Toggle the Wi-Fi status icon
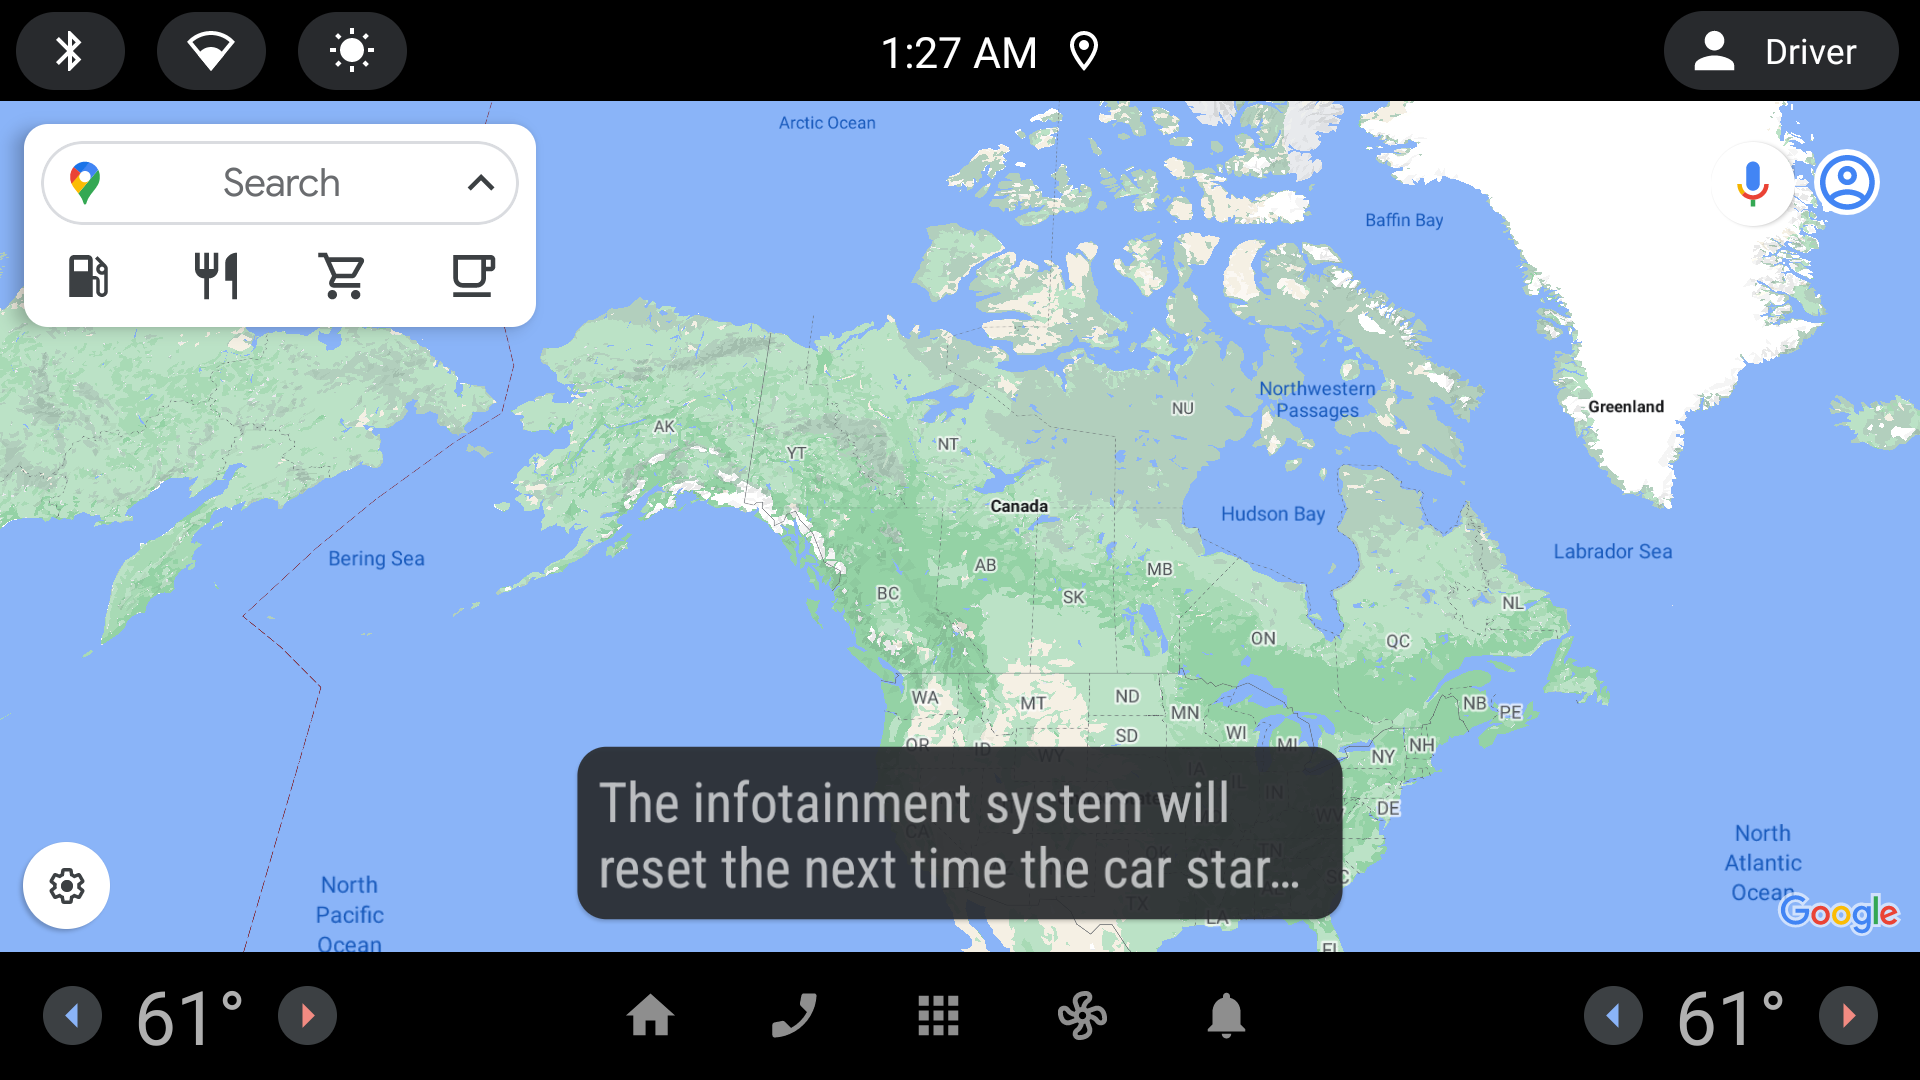 (x=210, y=50)
